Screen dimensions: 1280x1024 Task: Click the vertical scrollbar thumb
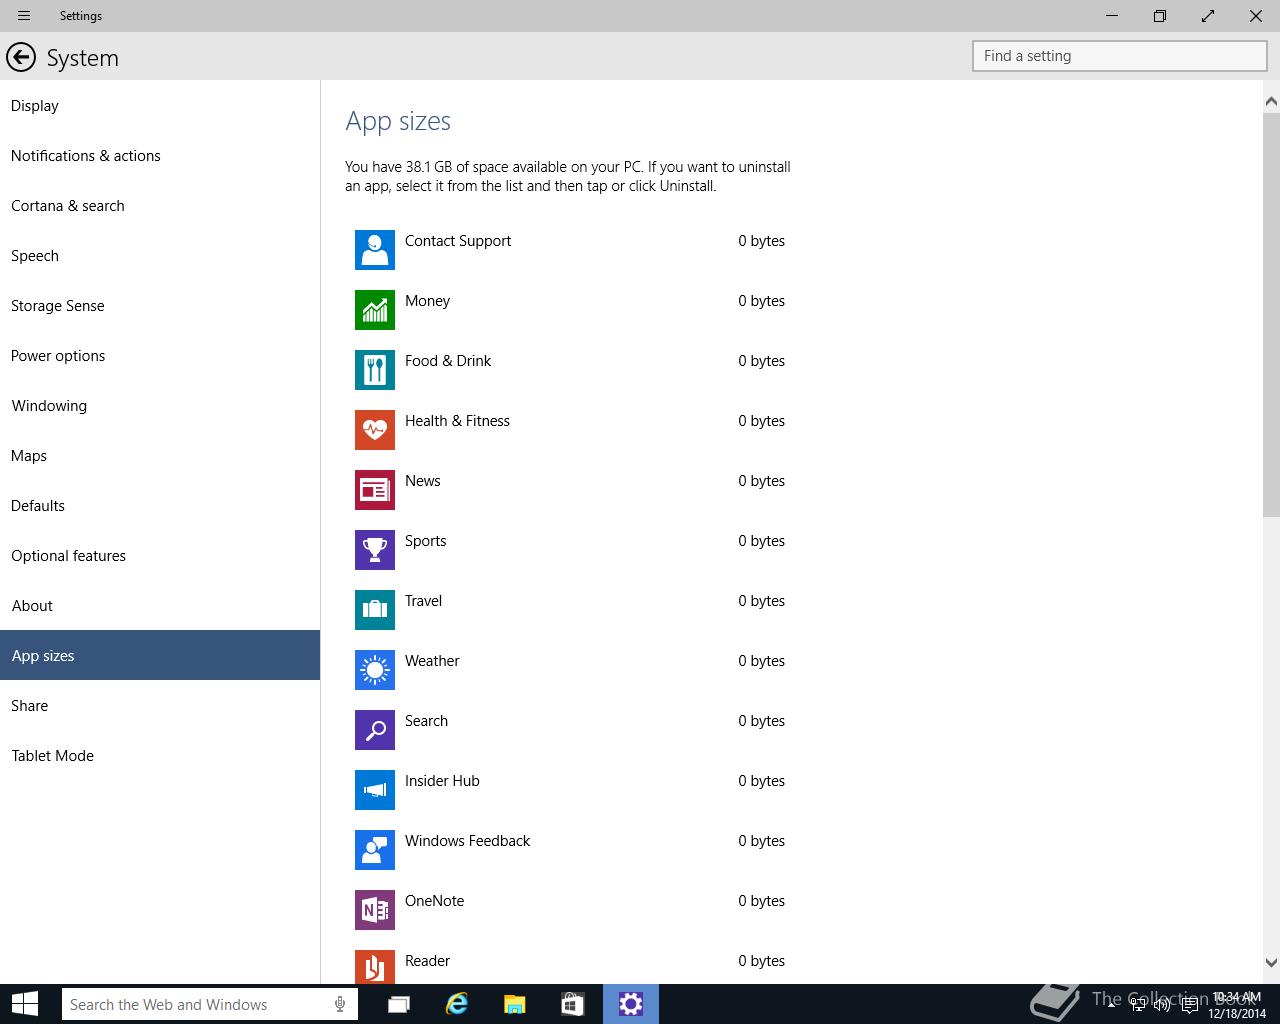click(x=1271, y=315)
